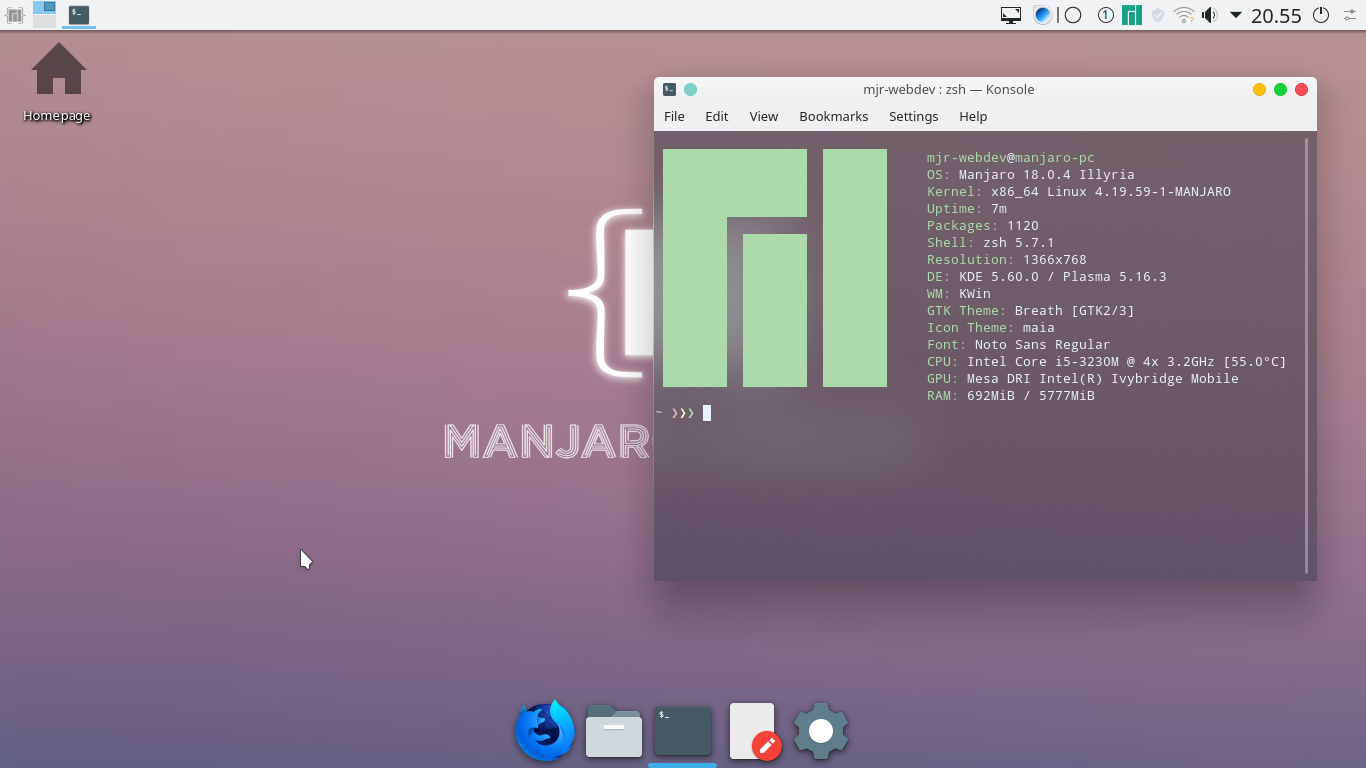Viewport: 1366px width, 768px height.
Task: Click the green Manjaro ASCII logo in terminal
Action: tap(775, 268)
